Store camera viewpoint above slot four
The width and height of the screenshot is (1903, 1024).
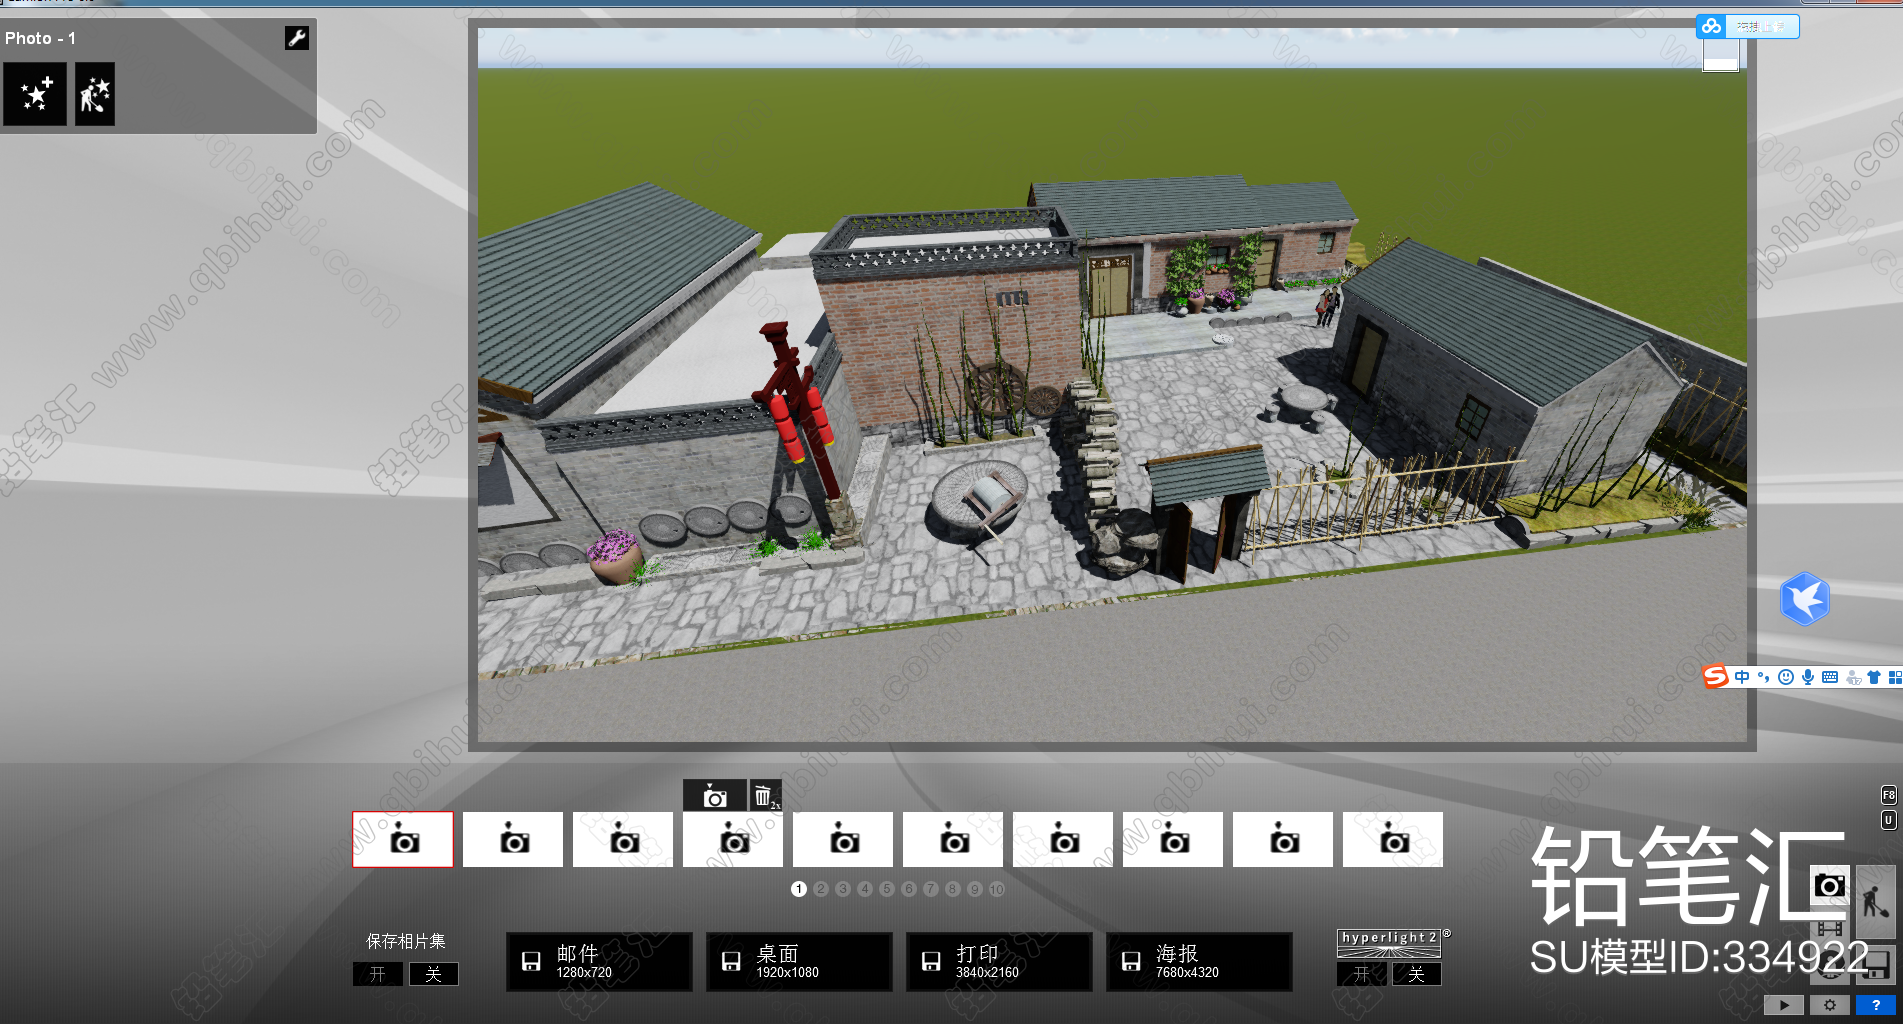(714, 796)
